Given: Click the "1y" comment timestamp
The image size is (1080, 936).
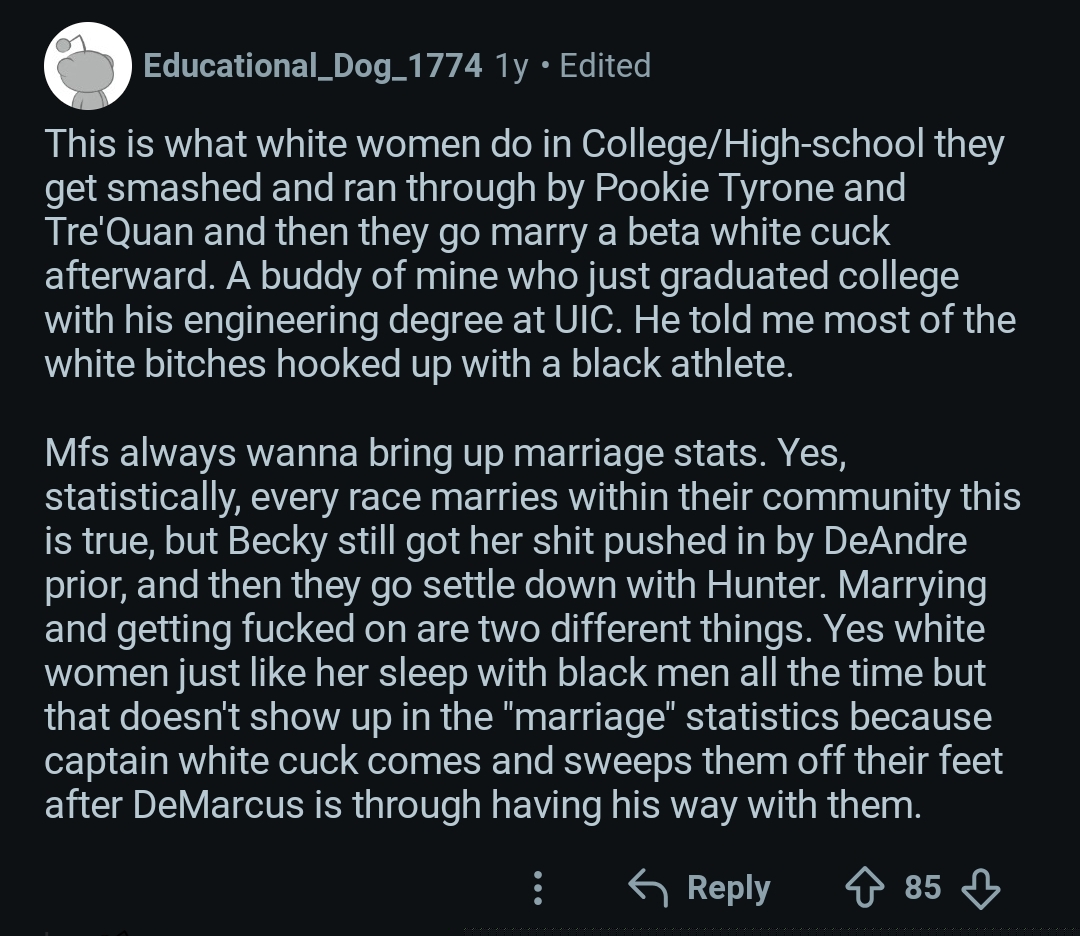Looking at the screenshot, I should point(512,66).
